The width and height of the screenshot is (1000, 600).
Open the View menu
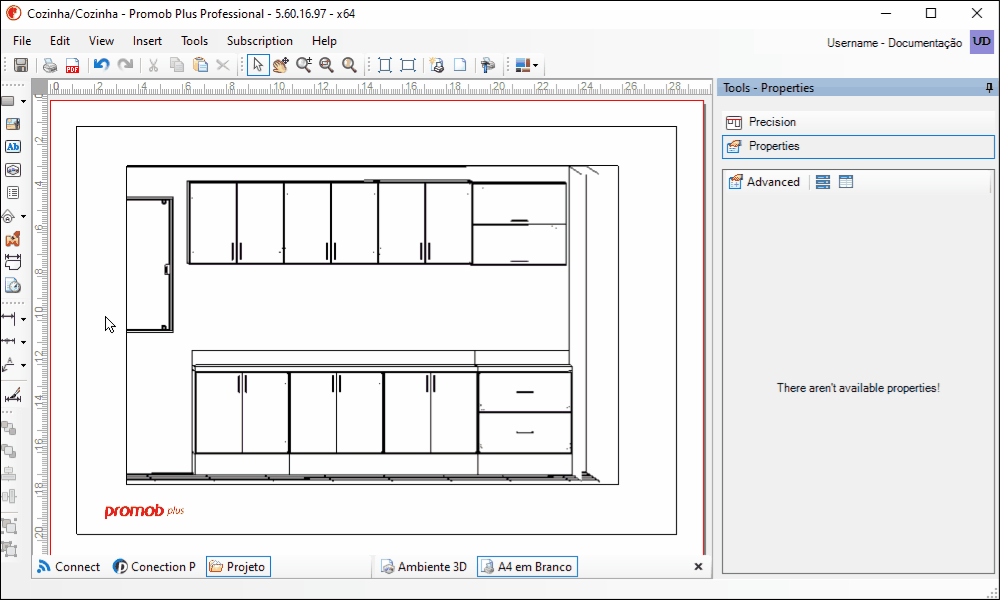[x=101, y=41]
